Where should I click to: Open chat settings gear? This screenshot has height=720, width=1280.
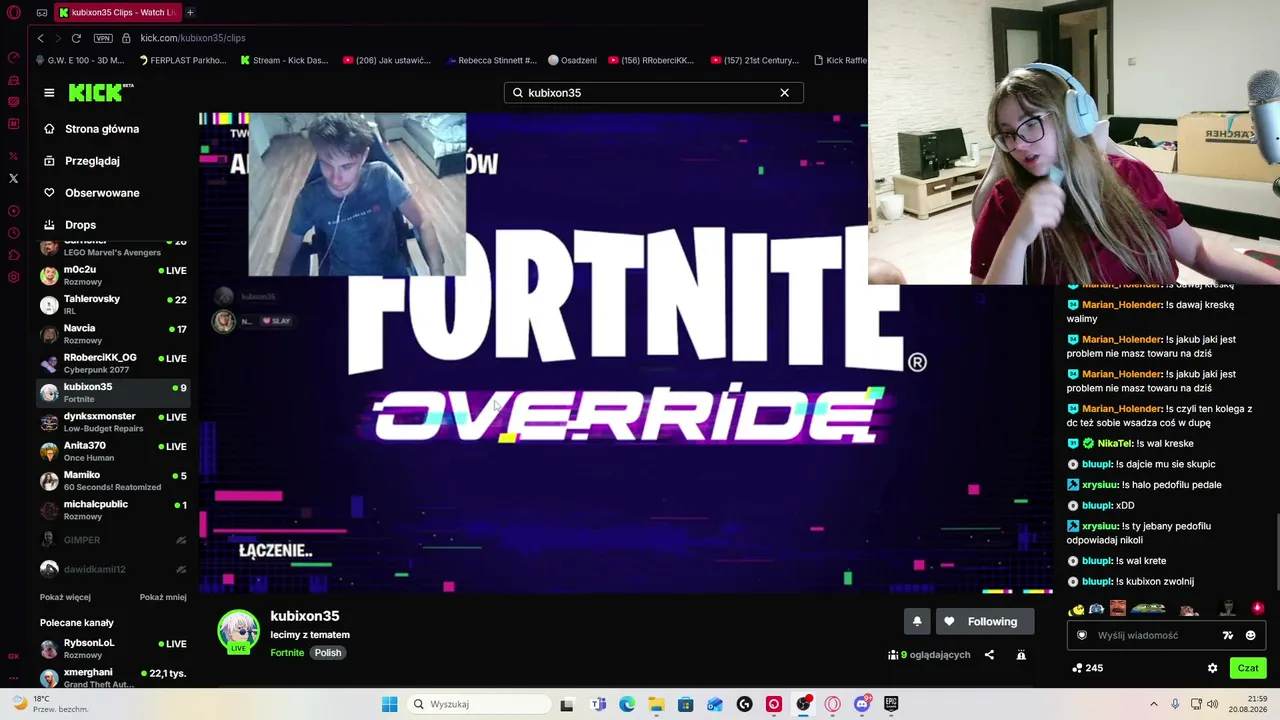coord(1213,668)
